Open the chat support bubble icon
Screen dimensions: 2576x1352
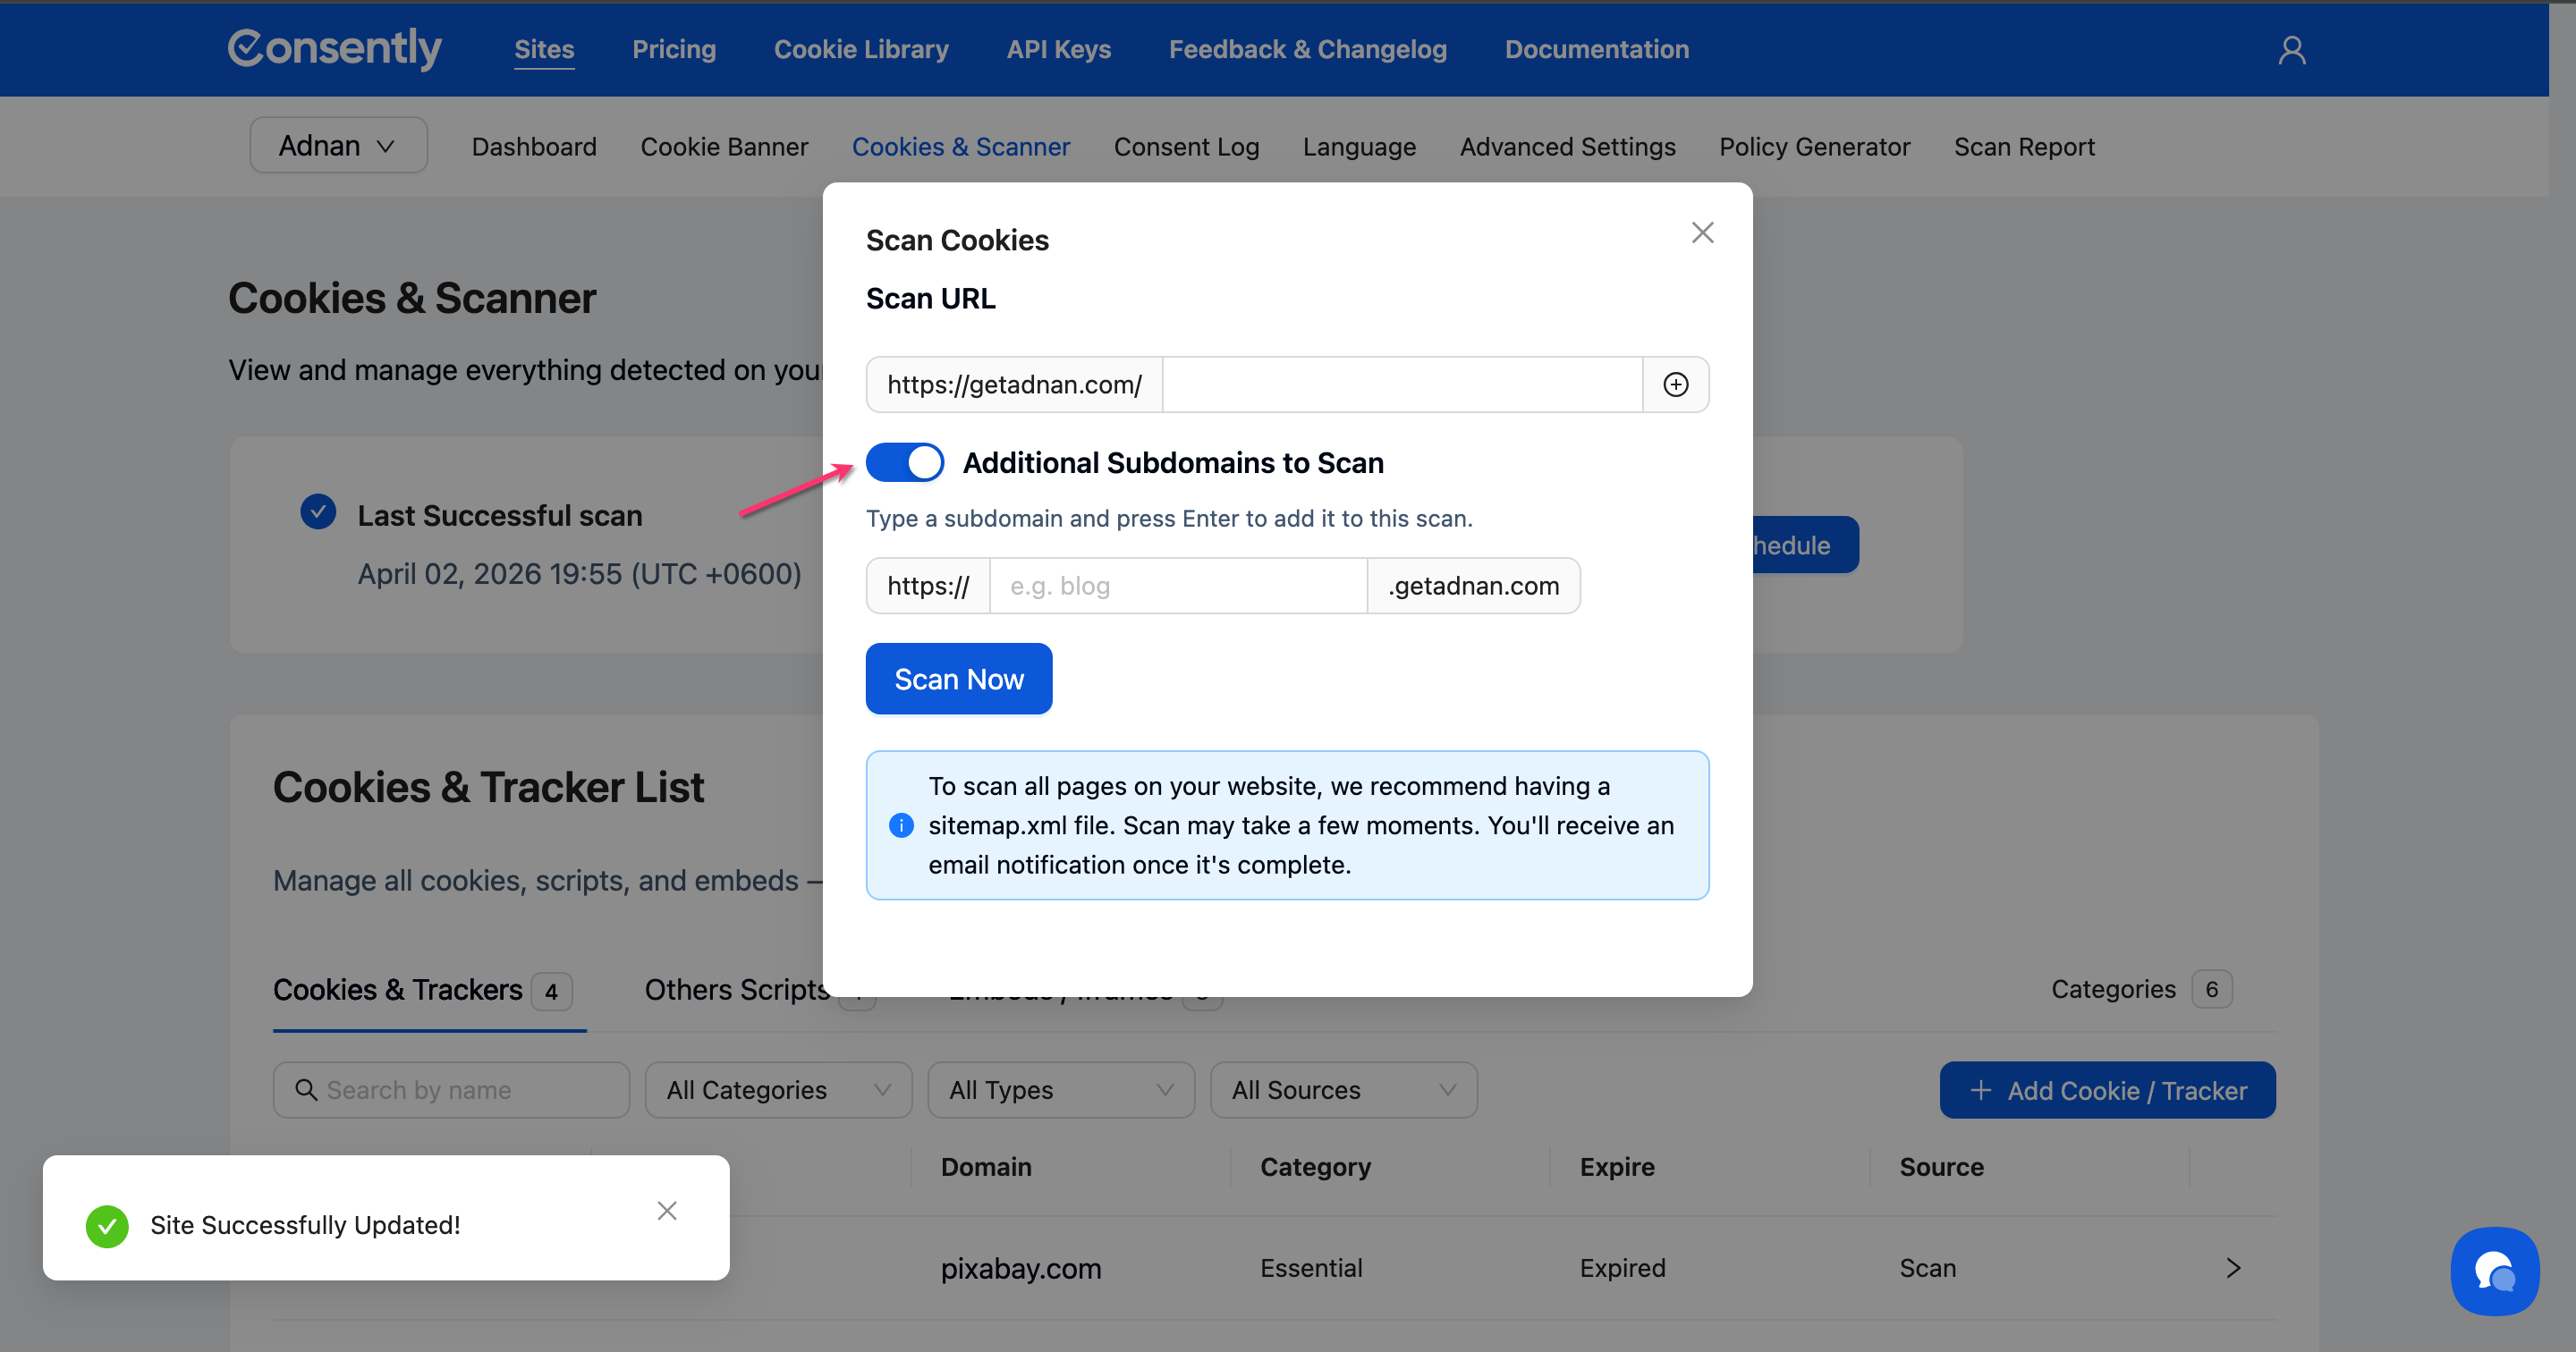point(2494,1271)
